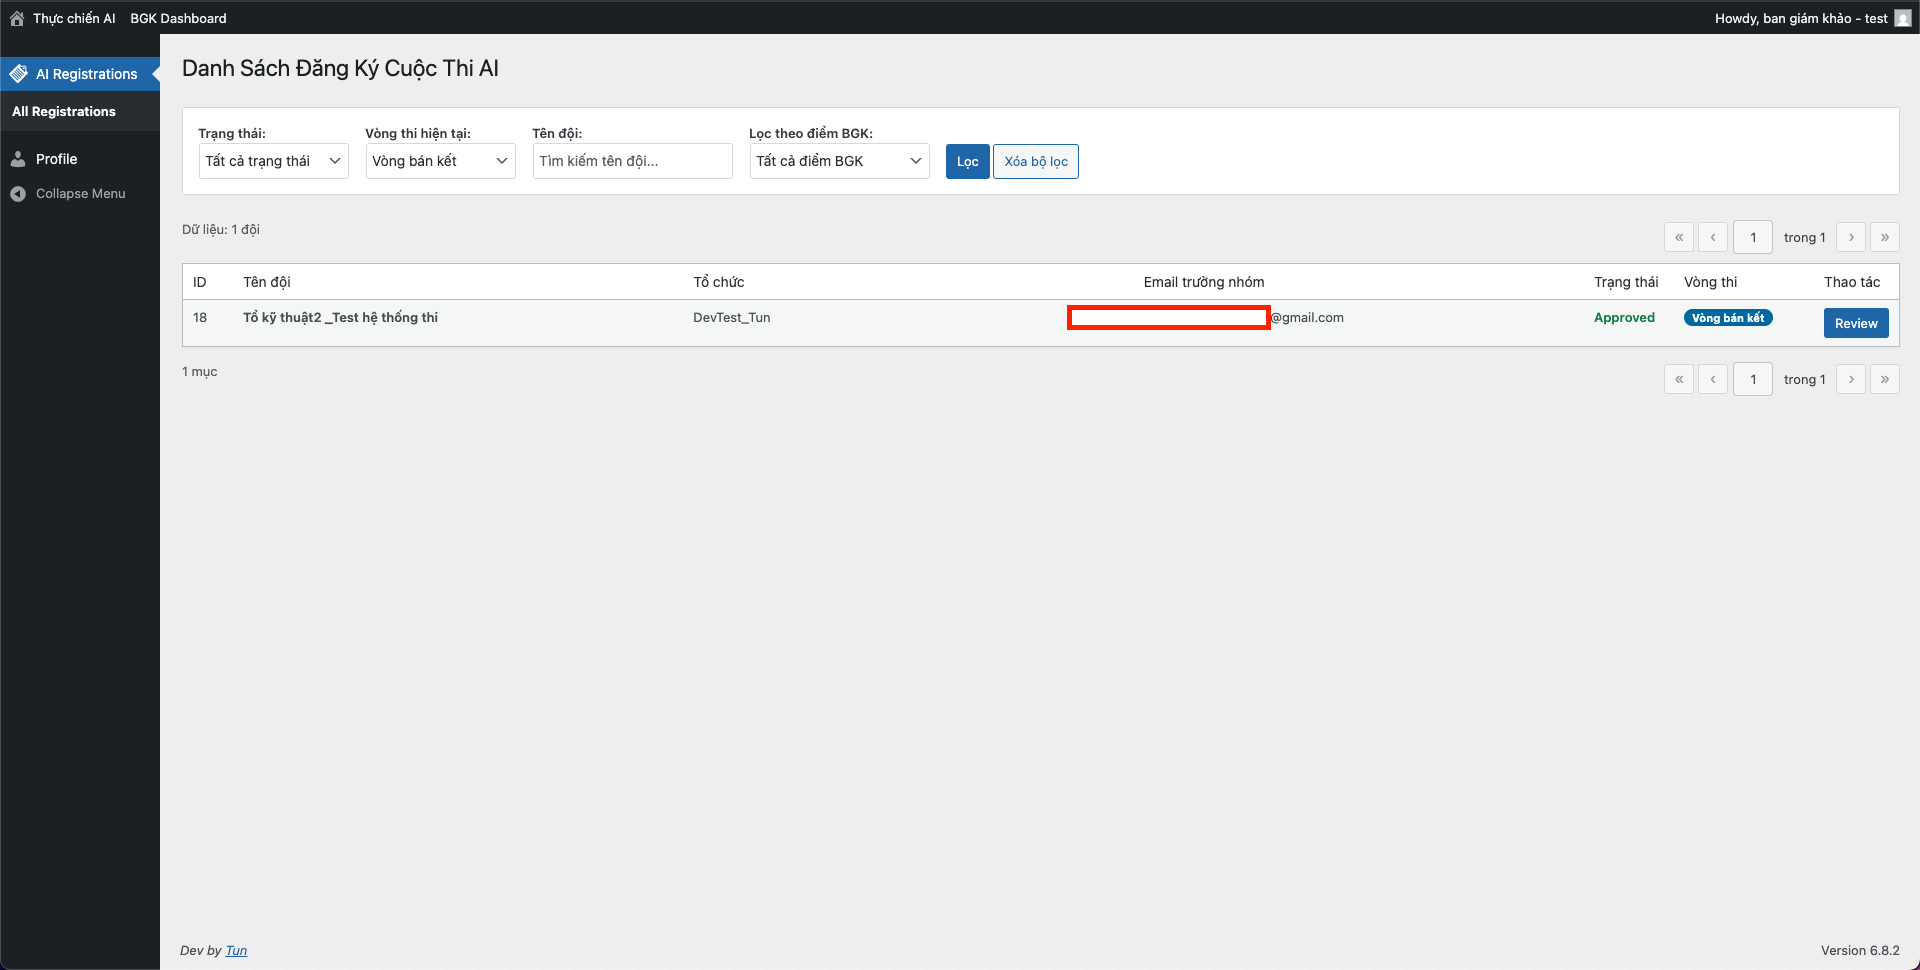Expand the Lọc theo điểm BGK dropdown
The height and width of the screenshot is (970, 1920).
point(838,161)
